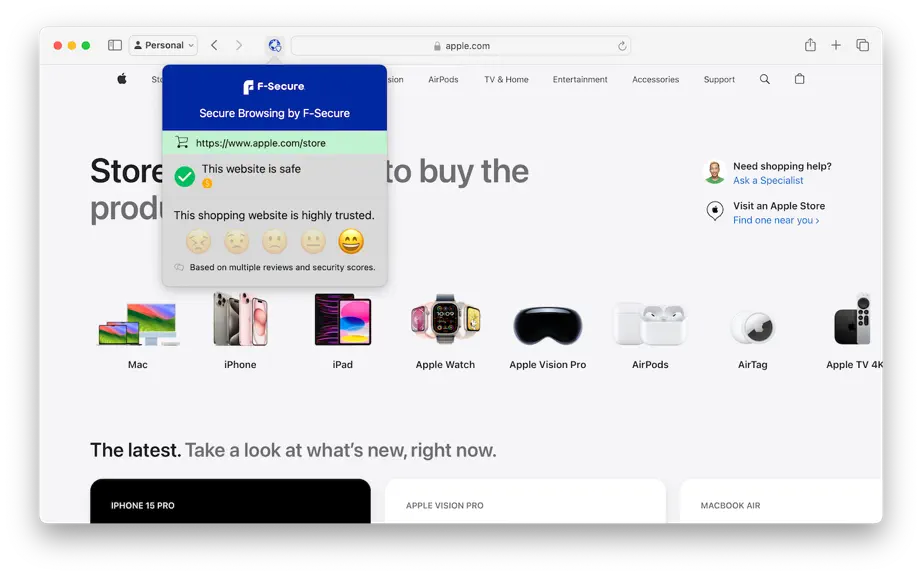Viewport: 922px width, 576px height.
Task: Go back with the back arrow
Action: [214, 45]
